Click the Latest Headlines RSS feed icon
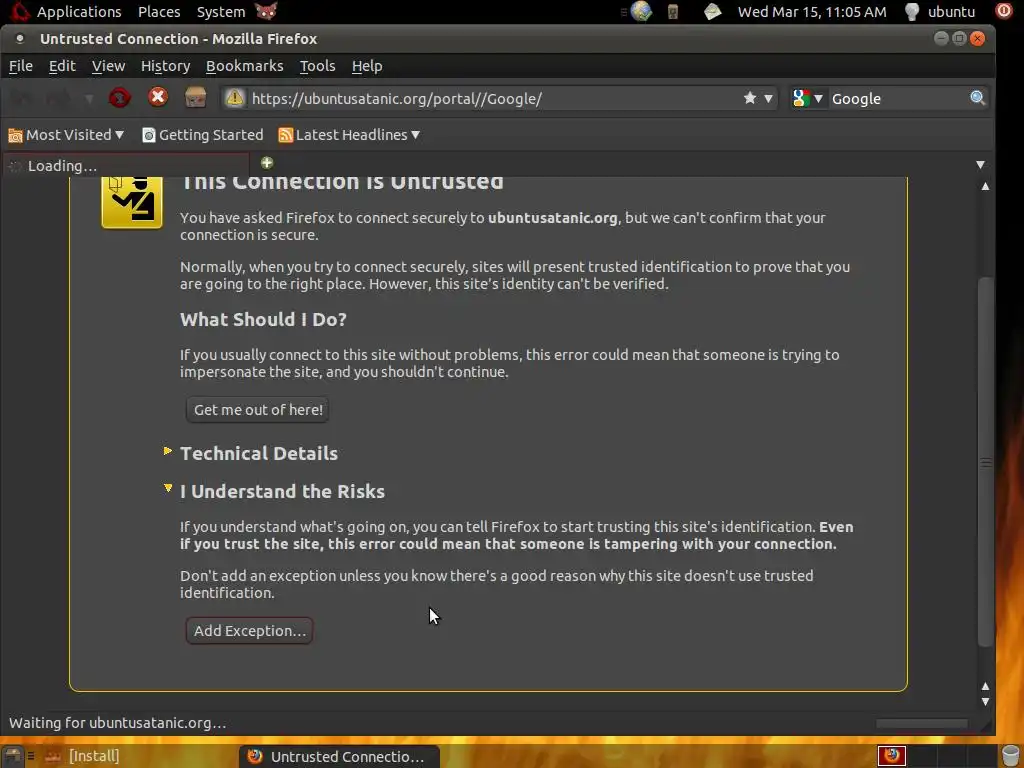 pos(285,135)
